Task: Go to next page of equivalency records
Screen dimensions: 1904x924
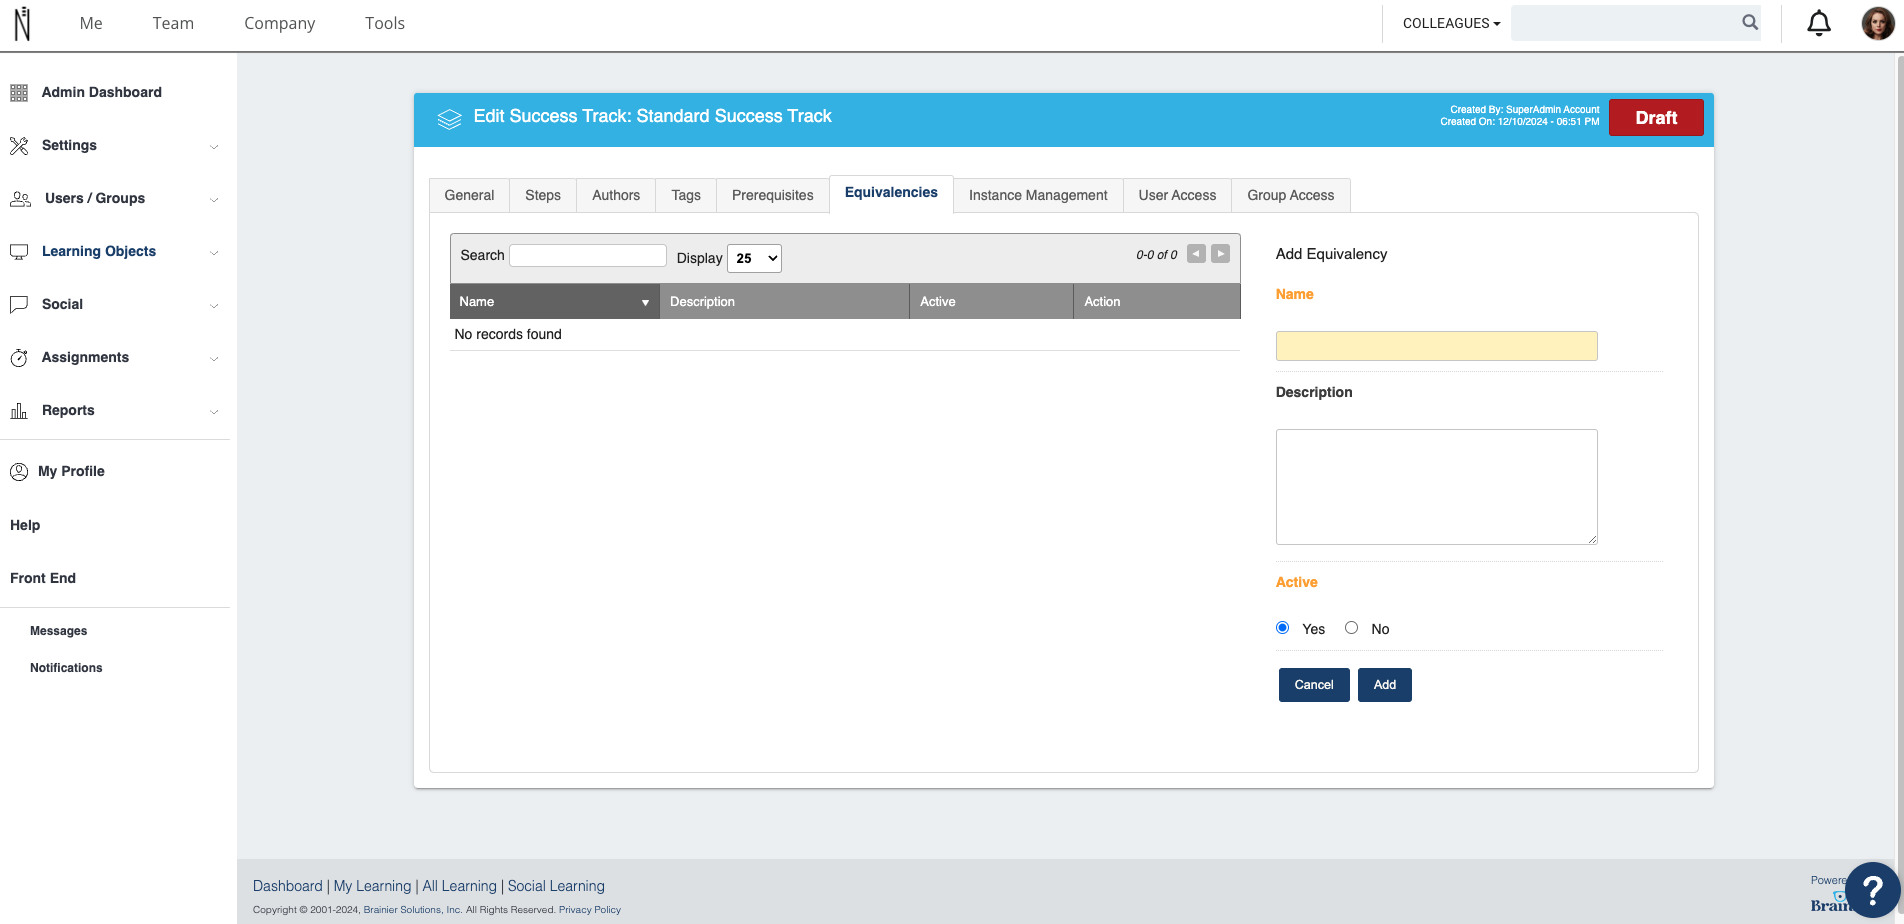Action: (1220, 254)
